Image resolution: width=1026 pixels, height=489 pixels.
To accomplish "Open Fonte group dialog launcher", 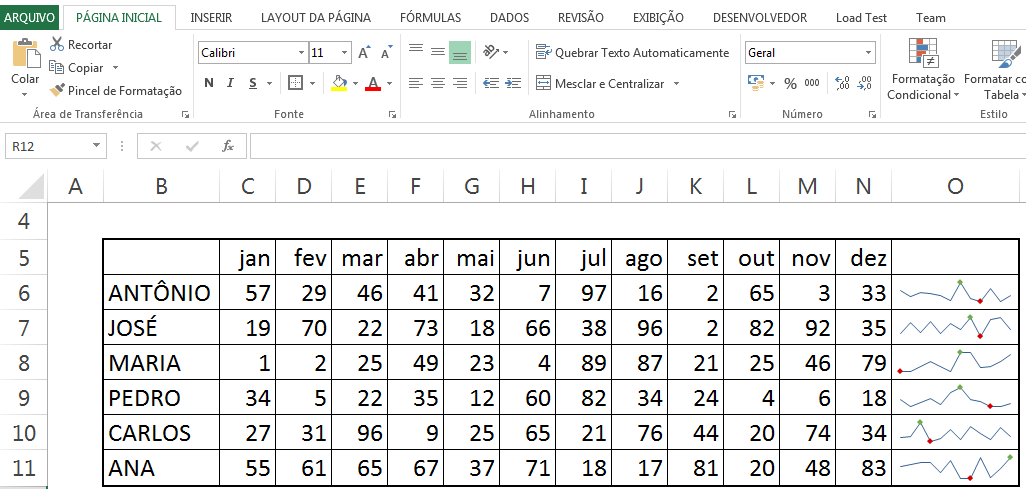I will click(392, 115).
